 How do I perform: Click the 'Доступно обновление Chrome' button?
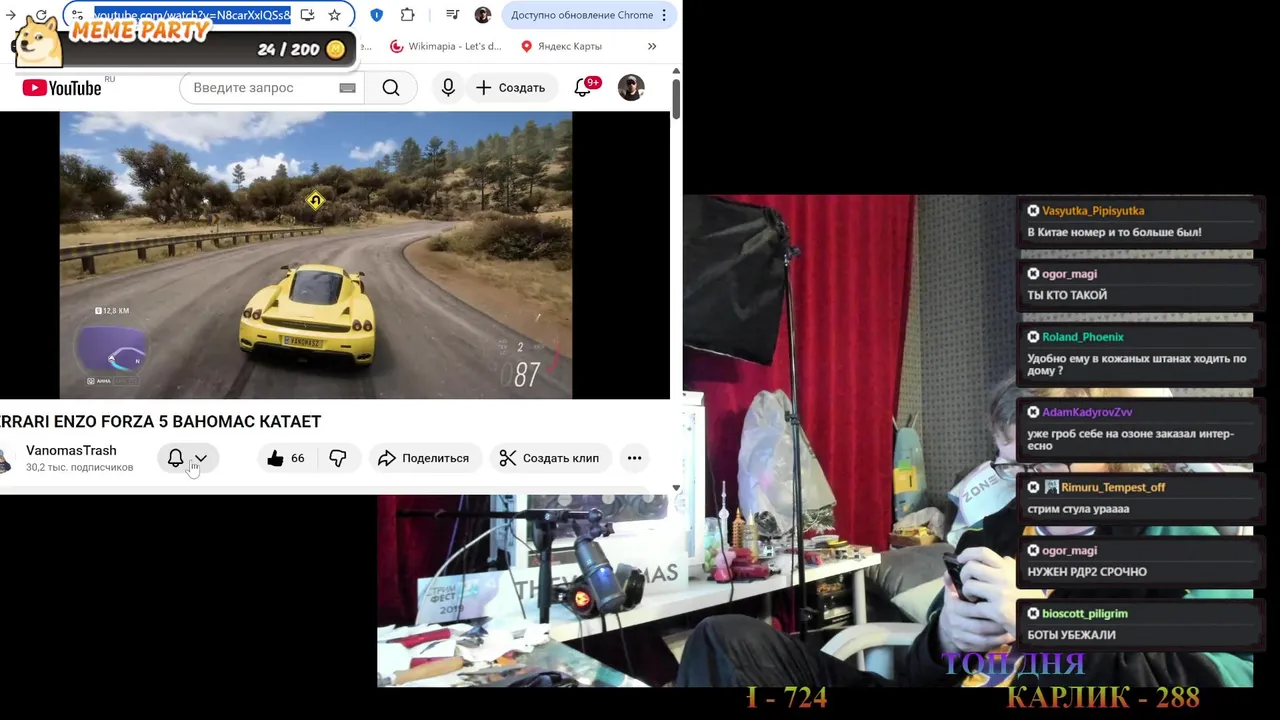pos(589,15)
